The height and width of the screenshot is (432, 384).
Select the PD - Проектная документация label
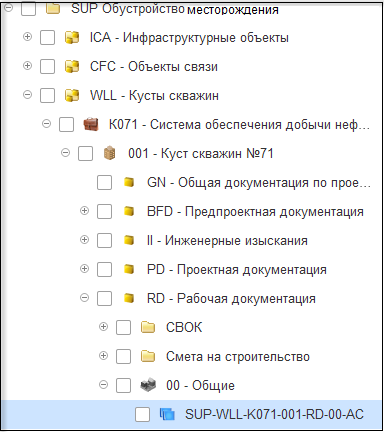pyautogui.click(x=237, y=269)
